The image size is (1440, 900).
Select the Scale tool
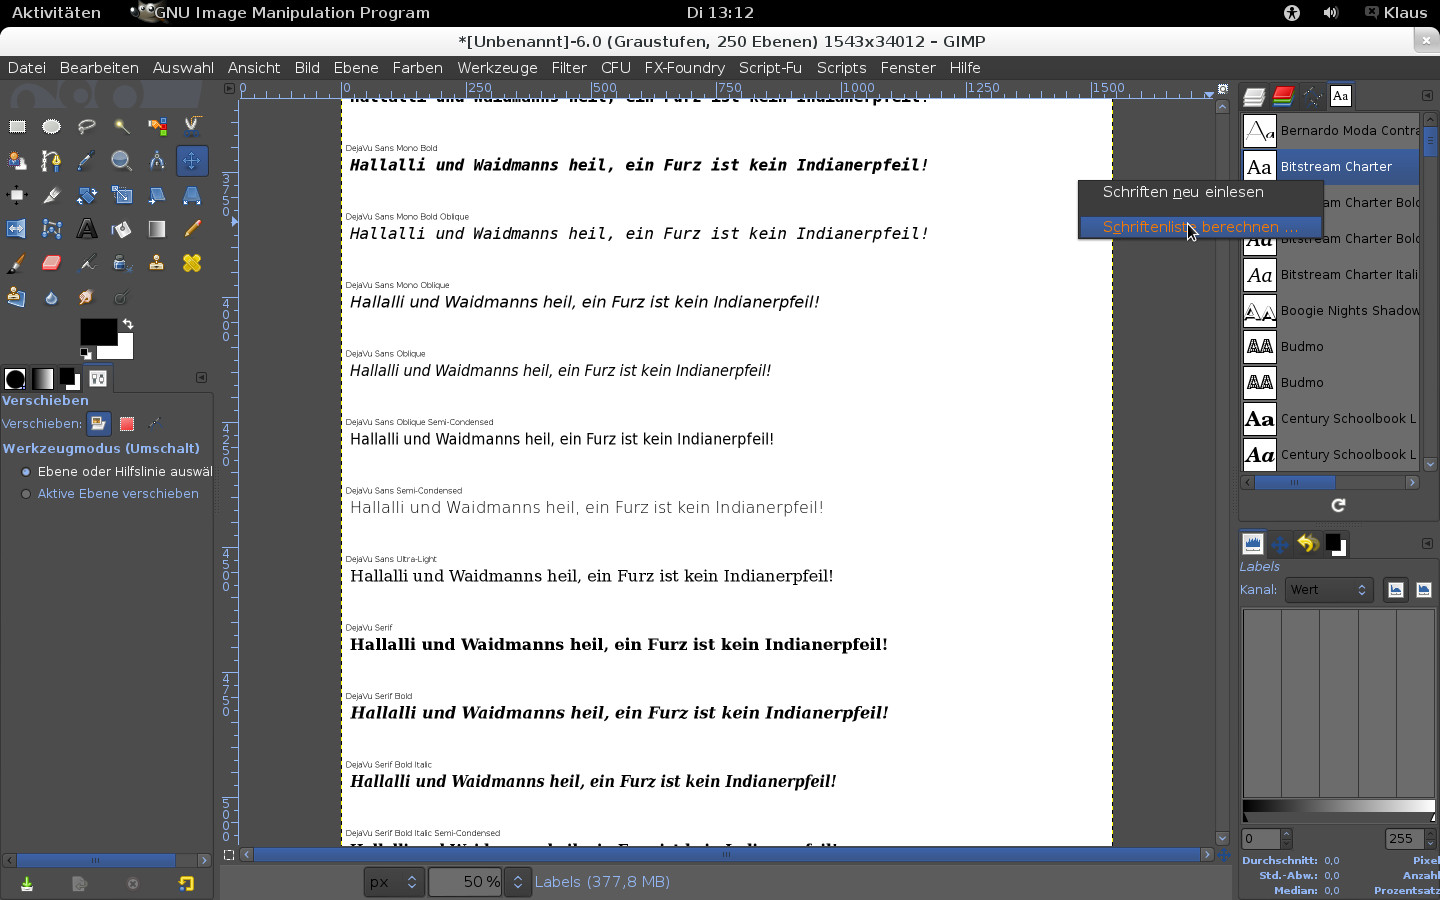tap(122, 195)
